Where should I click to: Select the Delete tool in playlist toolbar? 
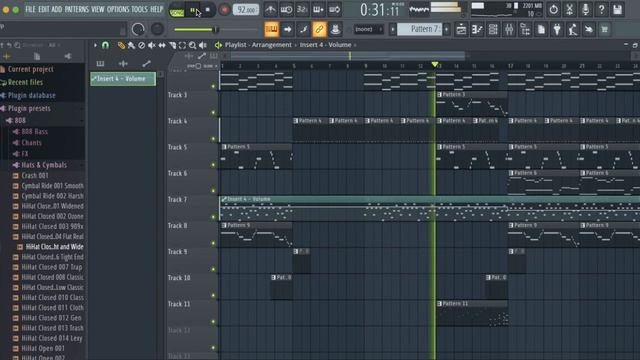[x=141, y=45]
